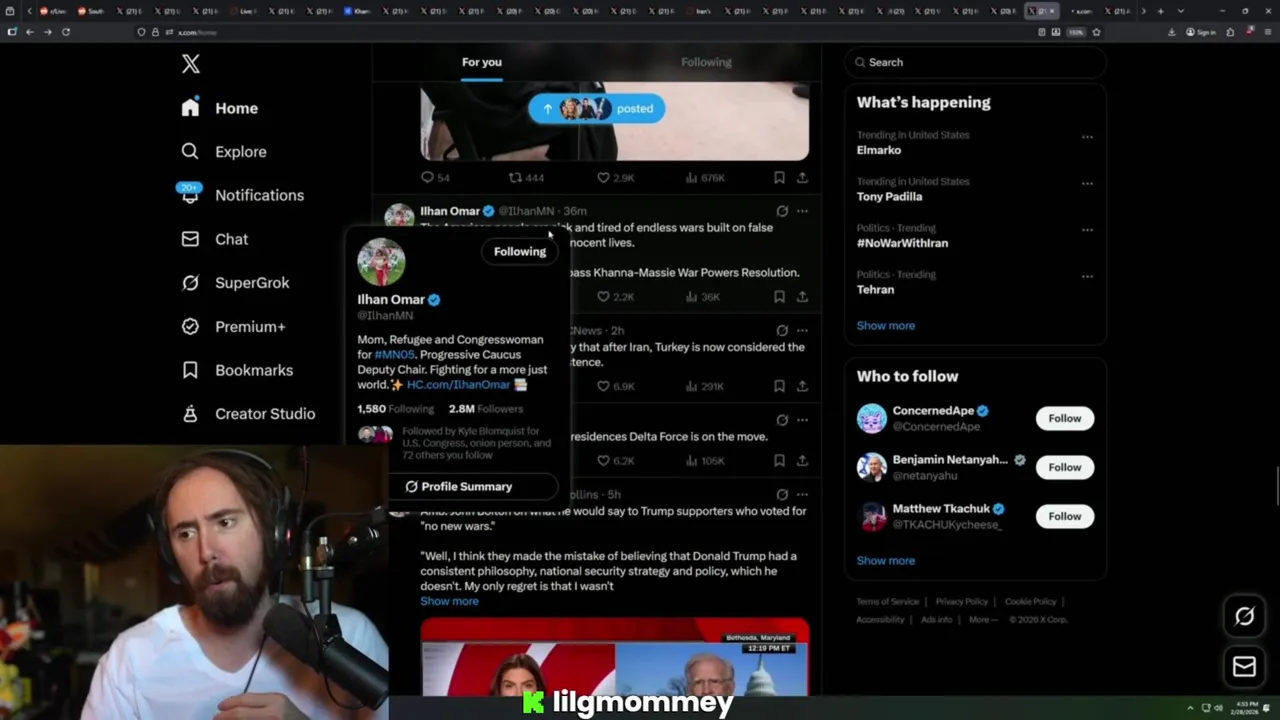Like the Delta Force post with 6.2K likes
The image size is (1280, 720).
pyautogui.click(x=615, y=461)
